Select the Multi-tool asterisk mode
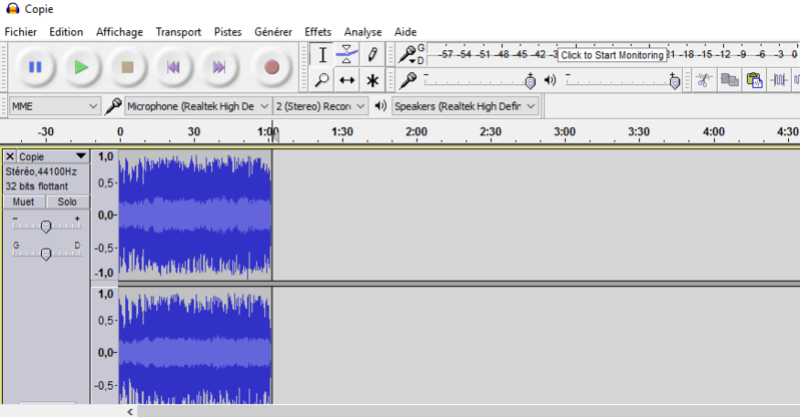This screenshot has height=417, width=800. (x=372, y=80)
